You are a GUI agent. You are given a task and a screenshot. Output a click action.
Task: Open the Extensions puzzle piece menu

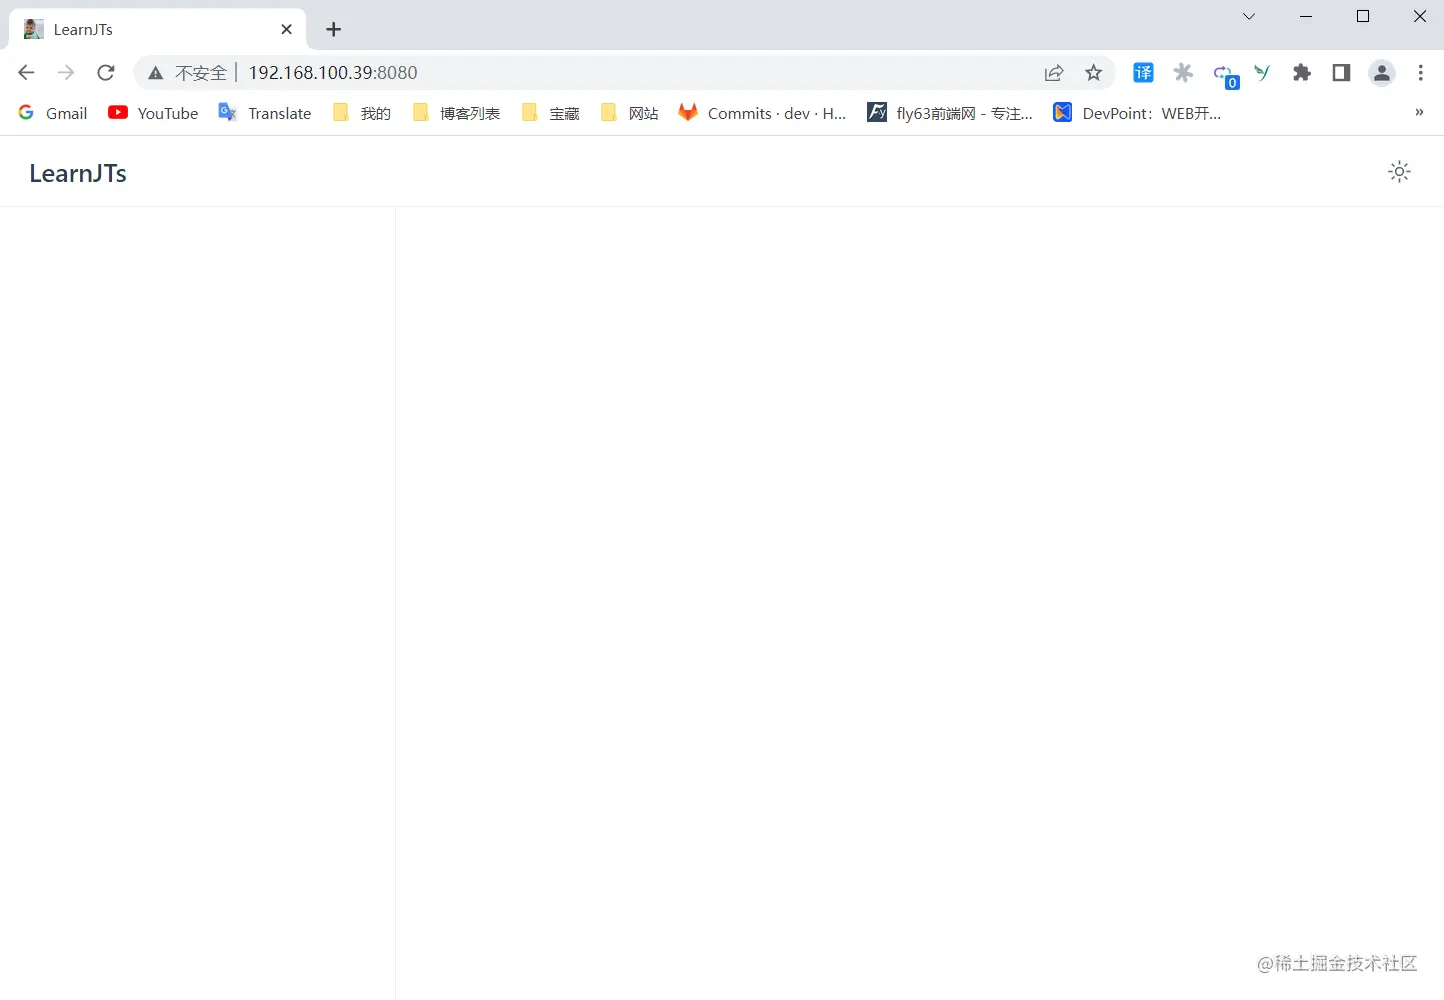coord(1302,73)
